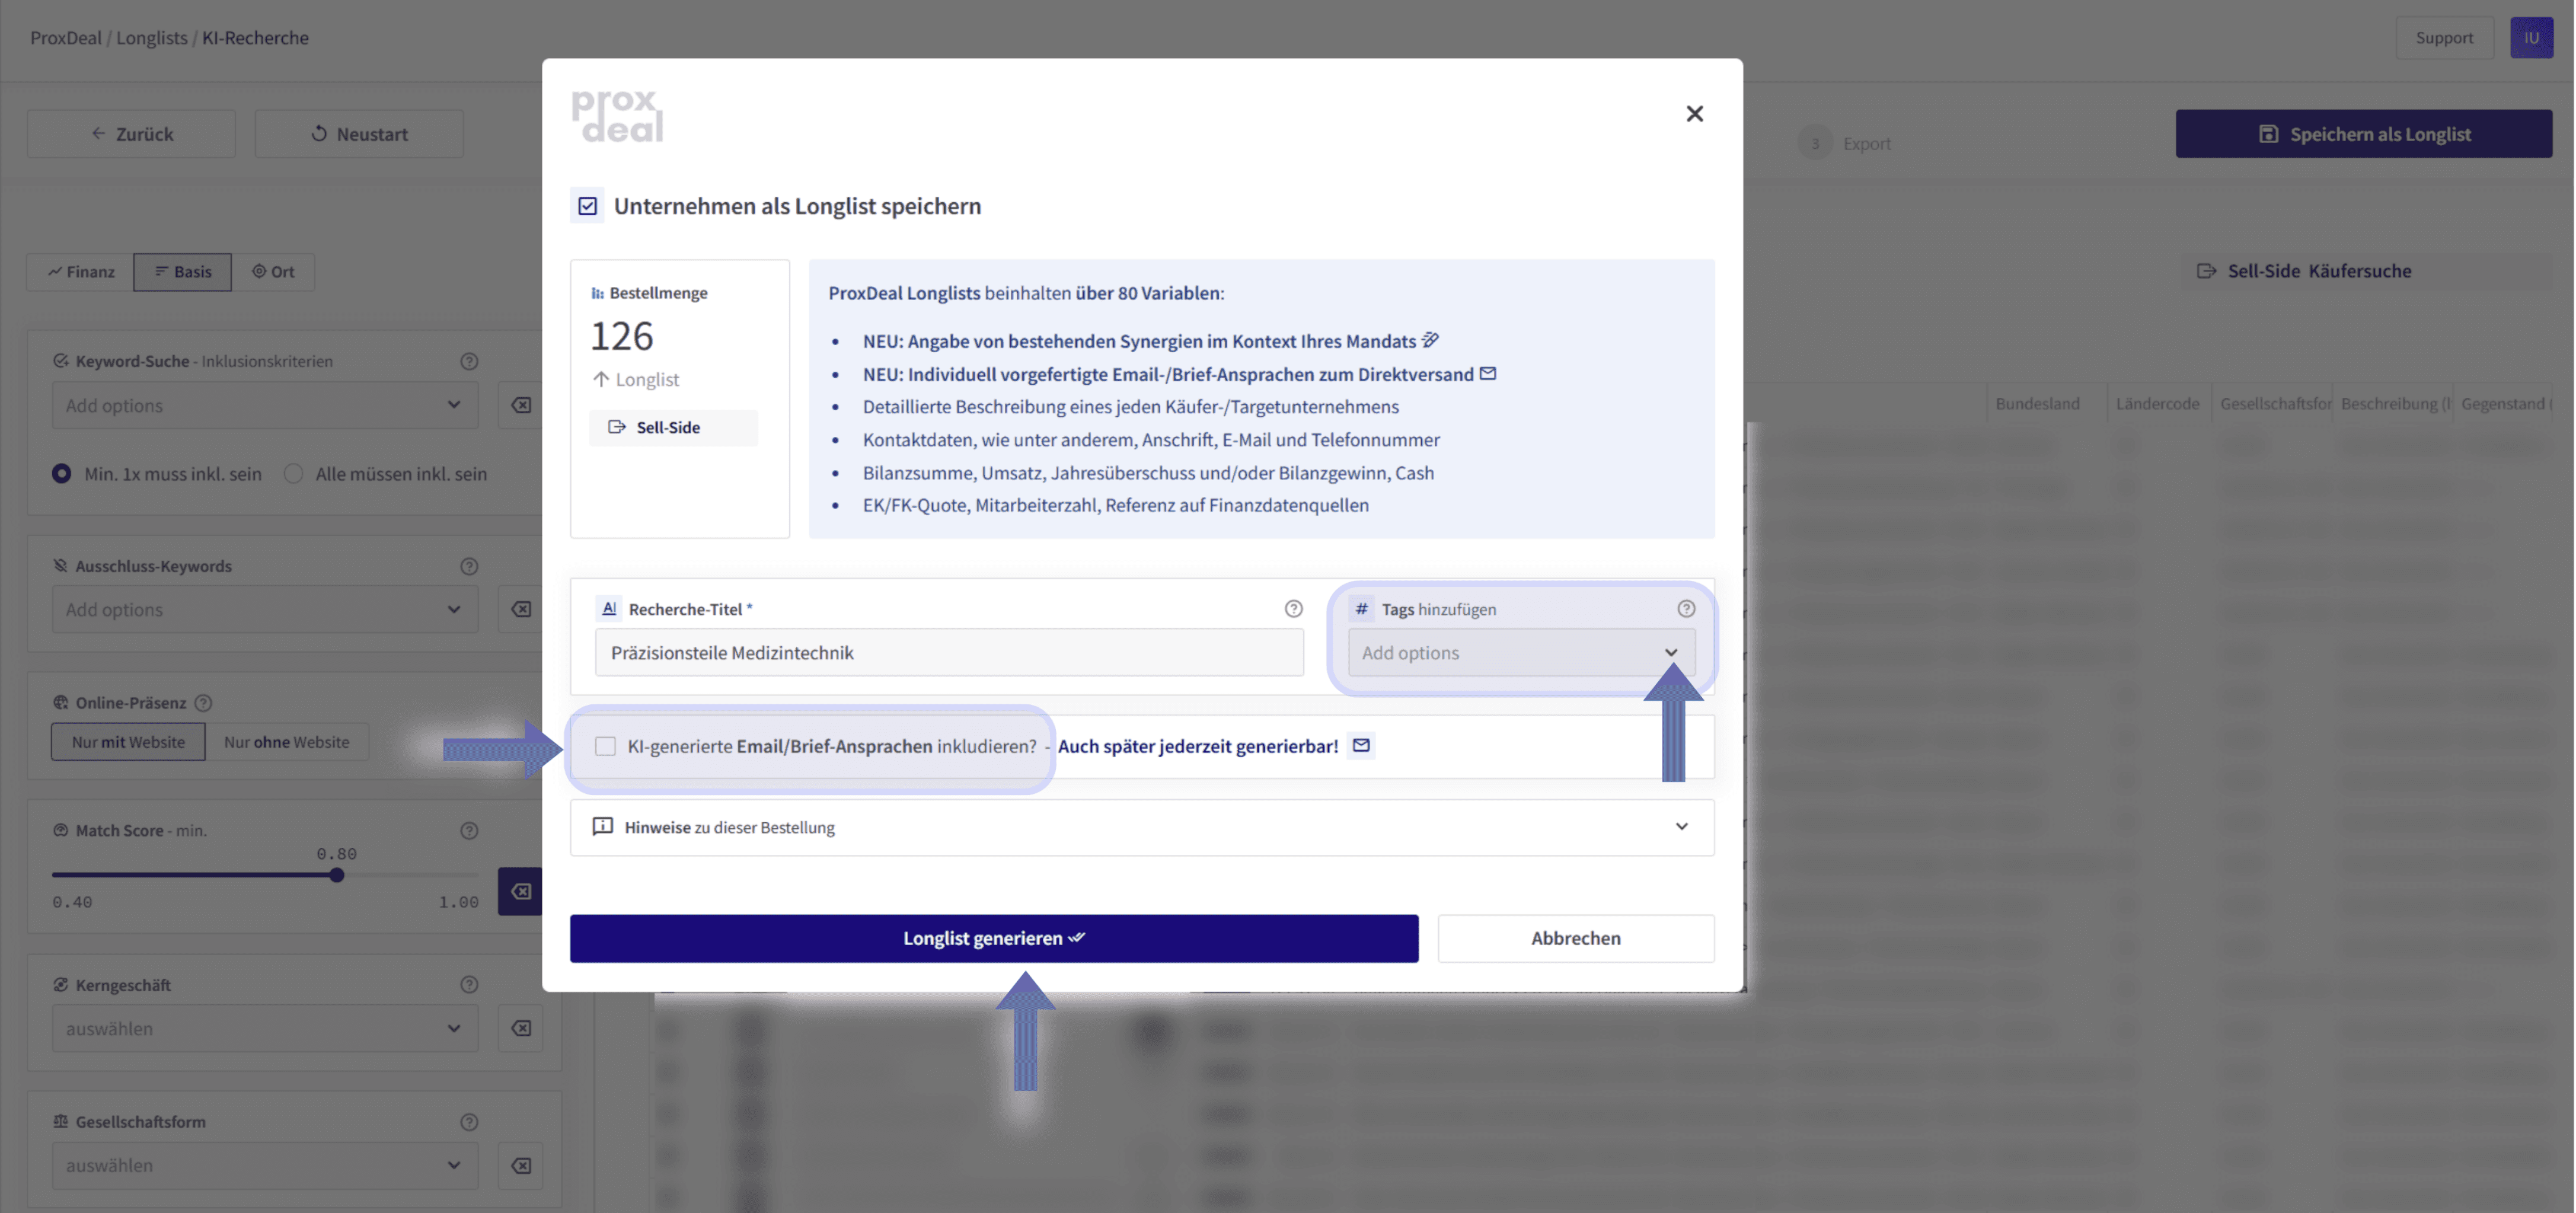Viewport: 2576px width, 1213px height.
Task: Click the Neustart button
Action: pos(359,133)
